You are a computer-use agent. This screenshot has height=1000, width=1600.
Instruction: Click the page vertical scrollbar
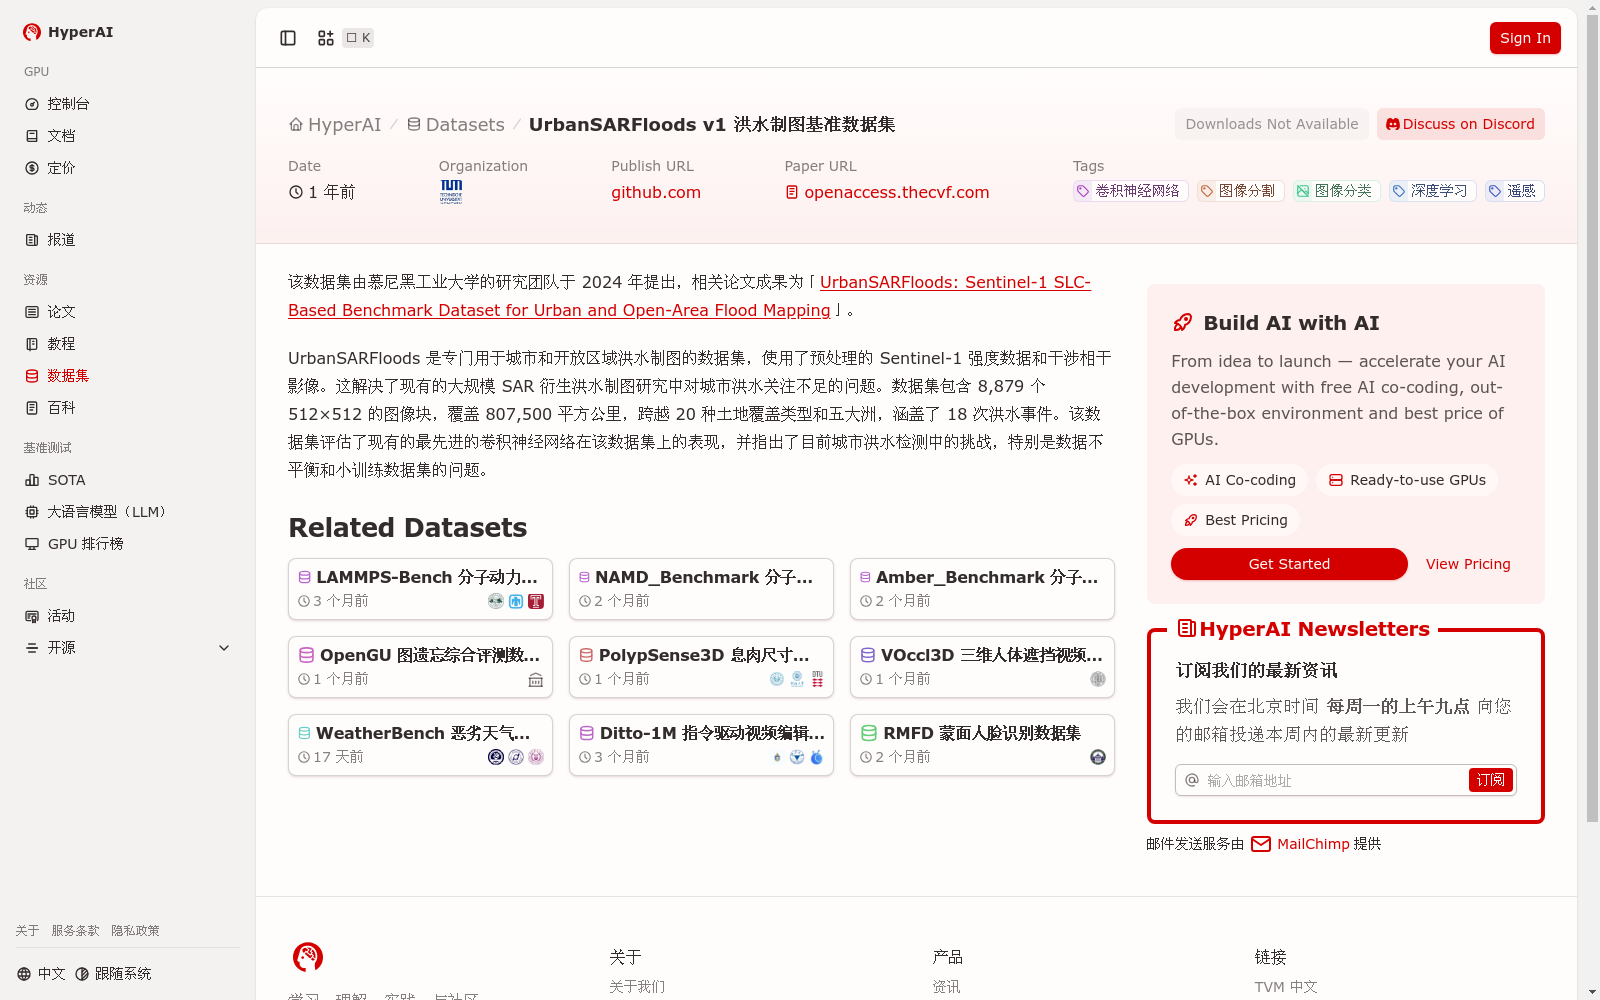[x=1592, y=418]
